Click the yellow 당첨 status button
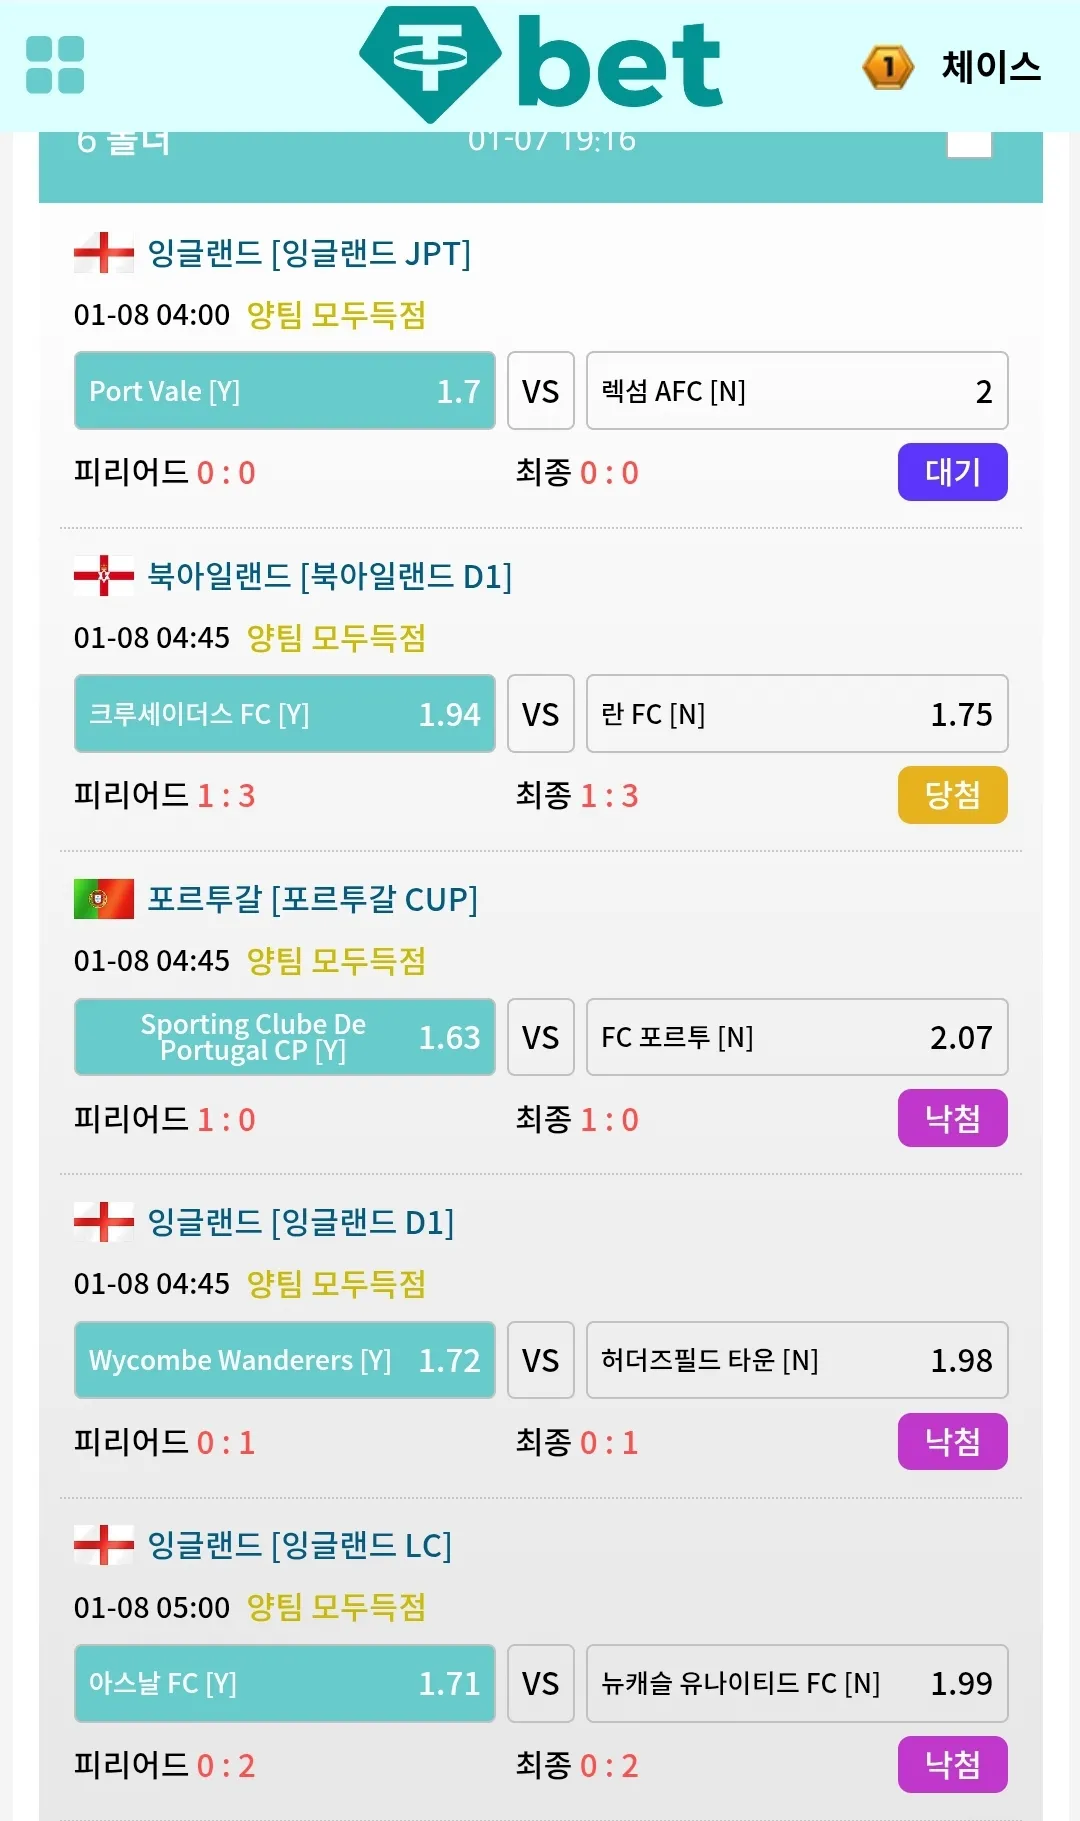This screenshot has height=1821, width=1080. pos(952,795)
